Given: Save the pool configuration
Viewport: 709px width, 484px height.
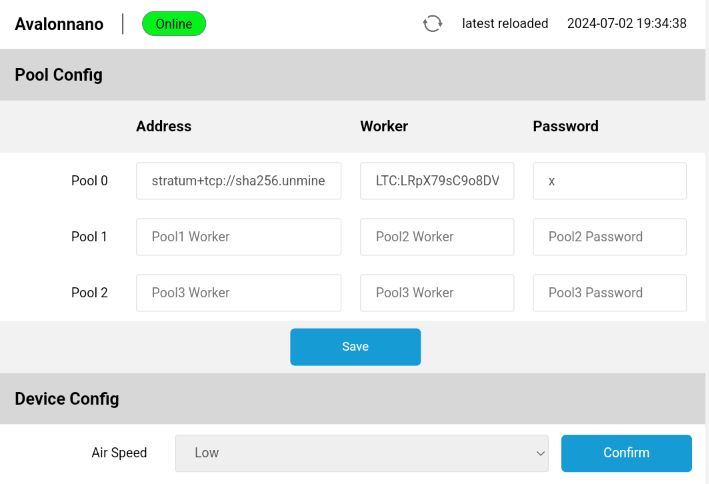Looking at the screenshot, I should pos(355,347).
